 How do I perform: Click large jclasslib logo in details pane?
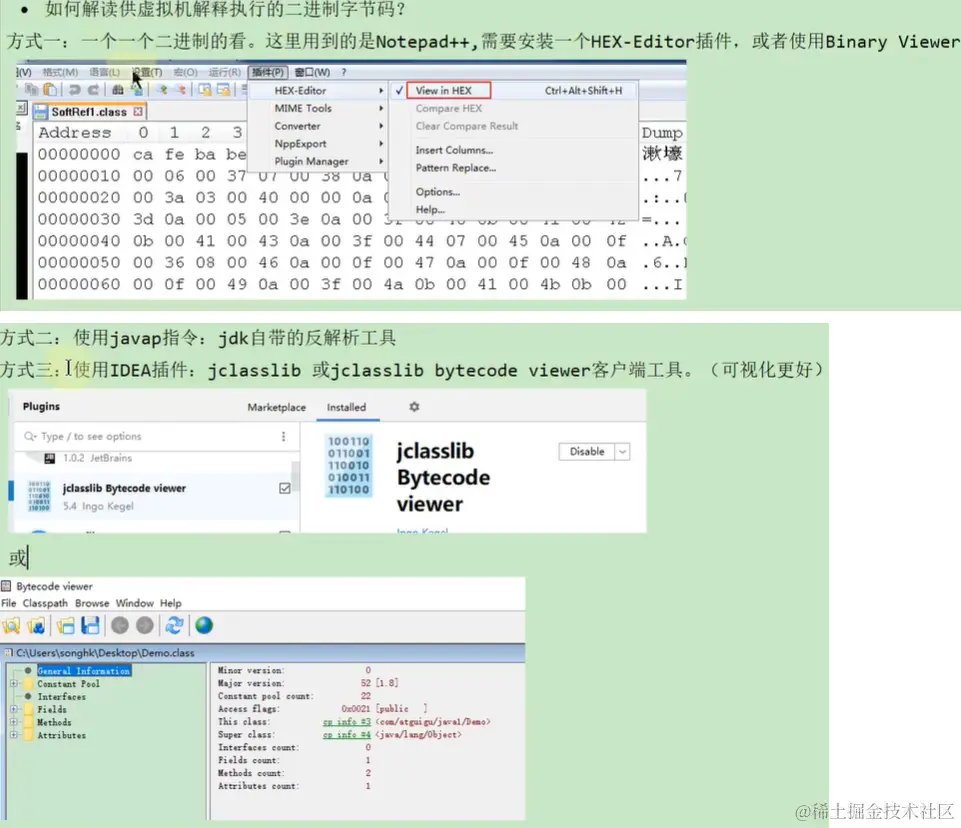click(x=348, y=465)
